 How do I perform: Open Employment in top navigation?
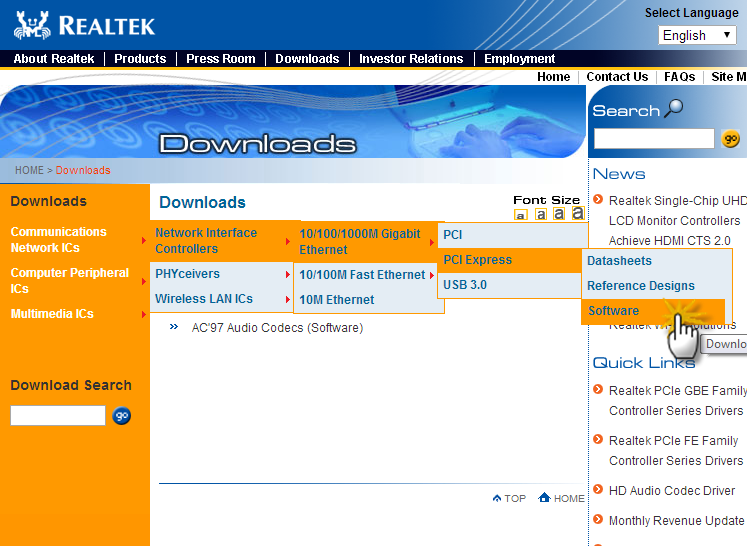(x=519, y=59)
